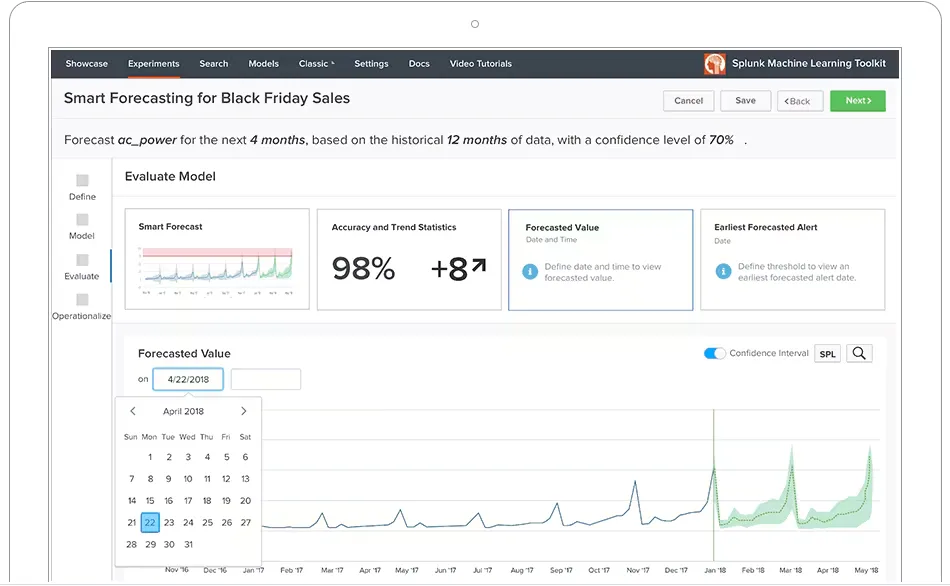Select the Define step icon
The height and width of the screenshot is (586, 950).
pyautogui.click(x=82, y=181)
